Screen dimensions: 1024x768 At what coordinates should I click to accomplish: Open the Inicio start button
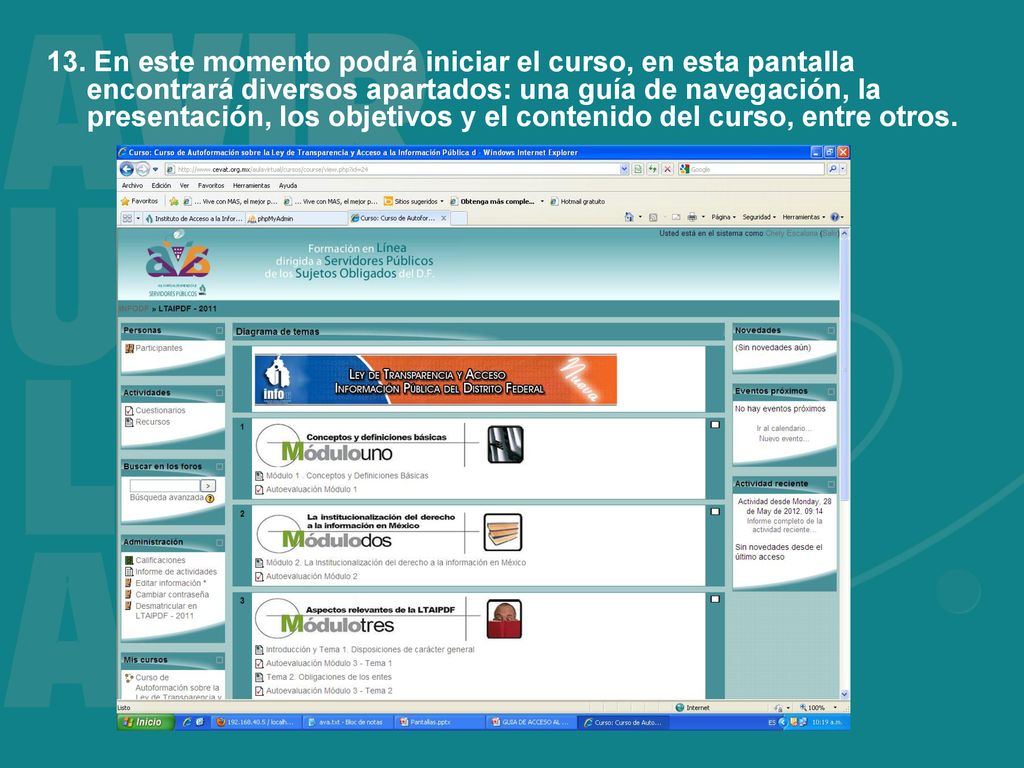[x=146, y=722]
